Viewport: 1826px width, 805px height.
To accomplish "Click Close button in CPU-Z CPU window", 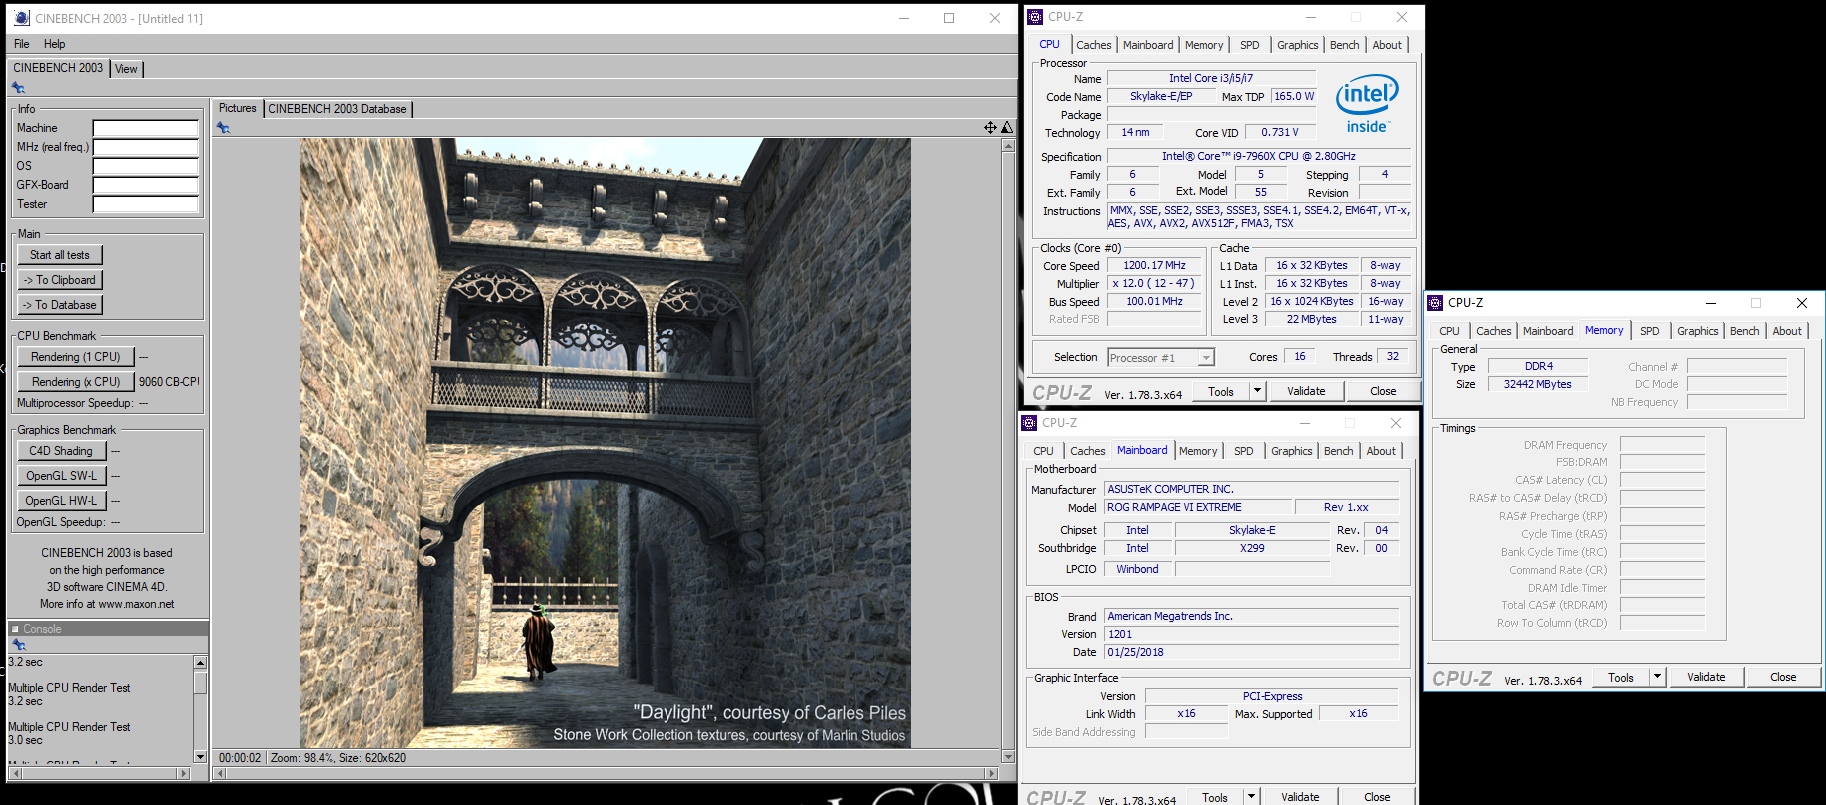I will point(1383,391).
